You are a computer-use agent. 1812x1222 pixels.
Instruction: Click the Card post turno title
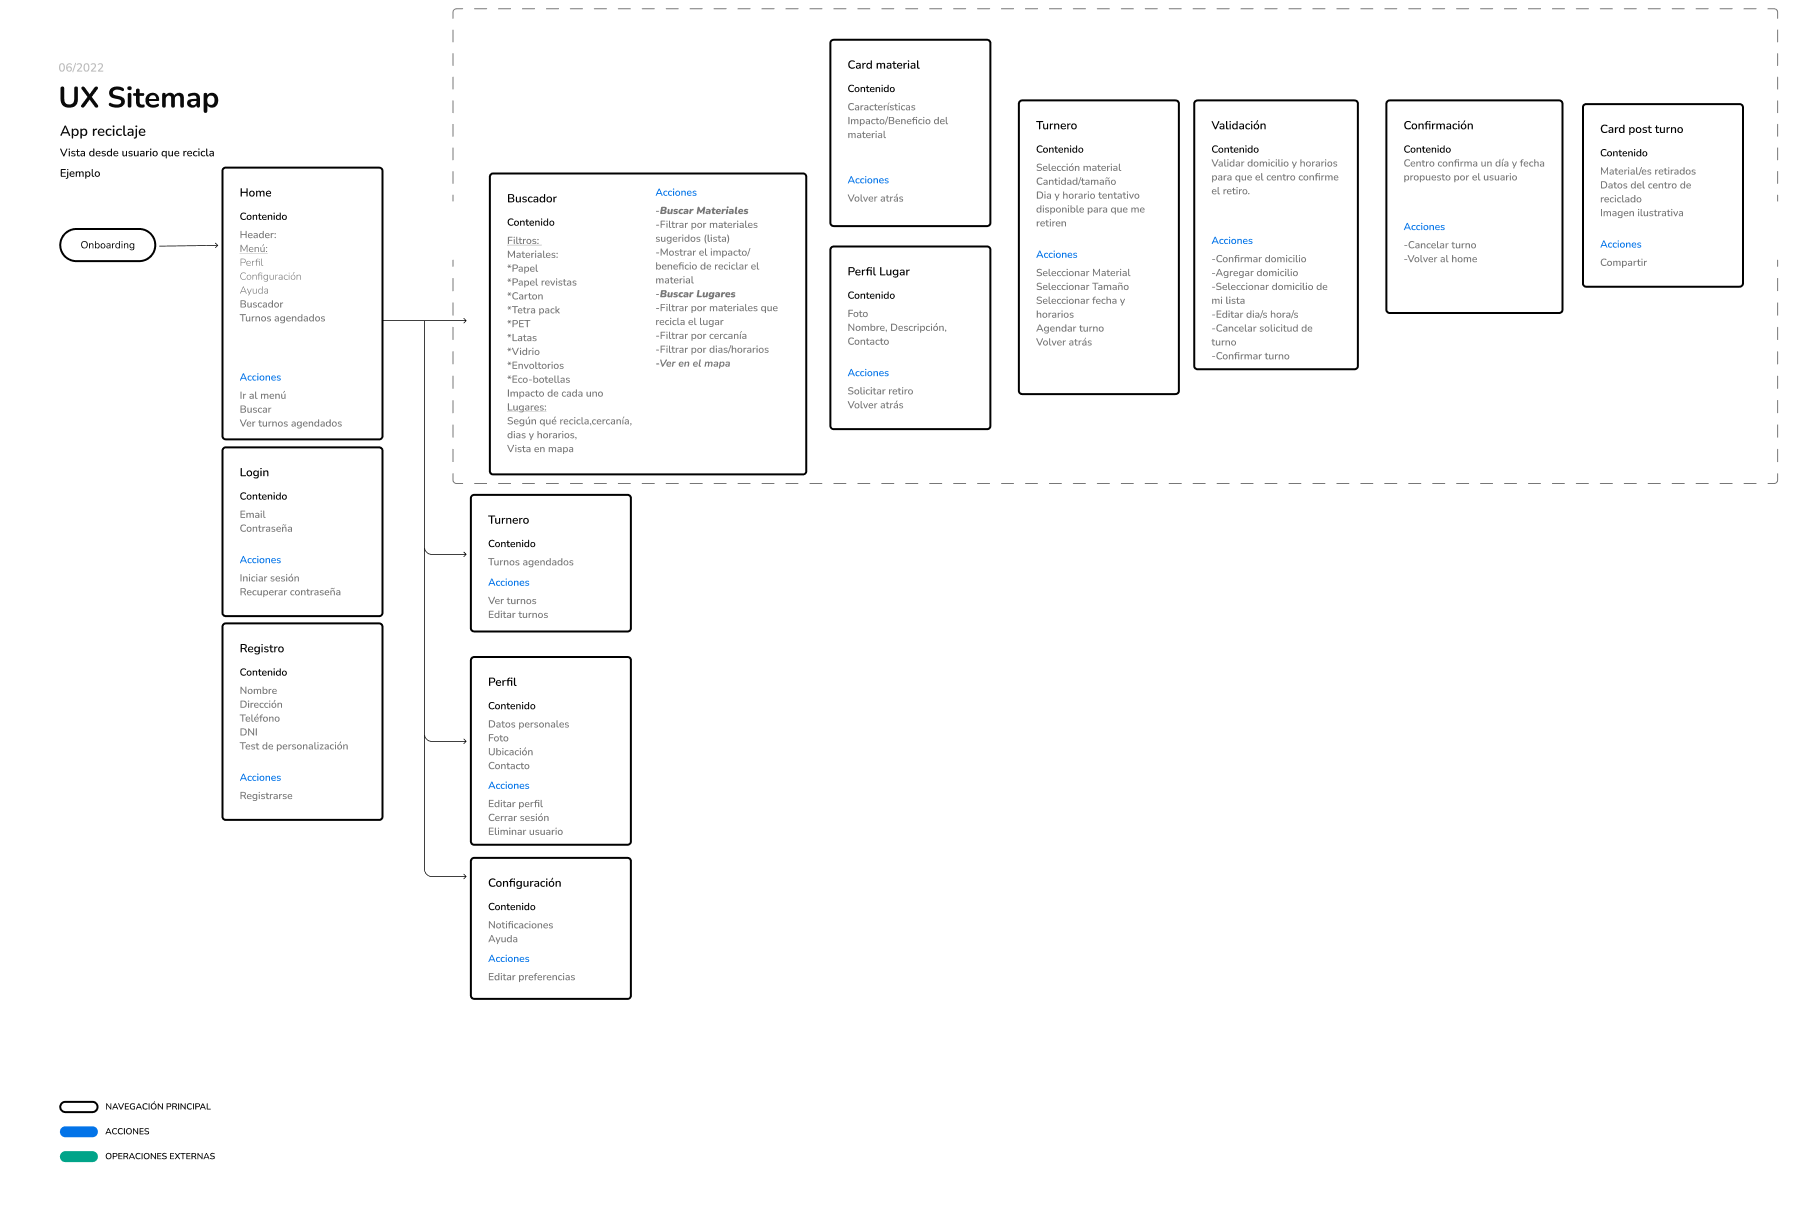coord(1641,130)
